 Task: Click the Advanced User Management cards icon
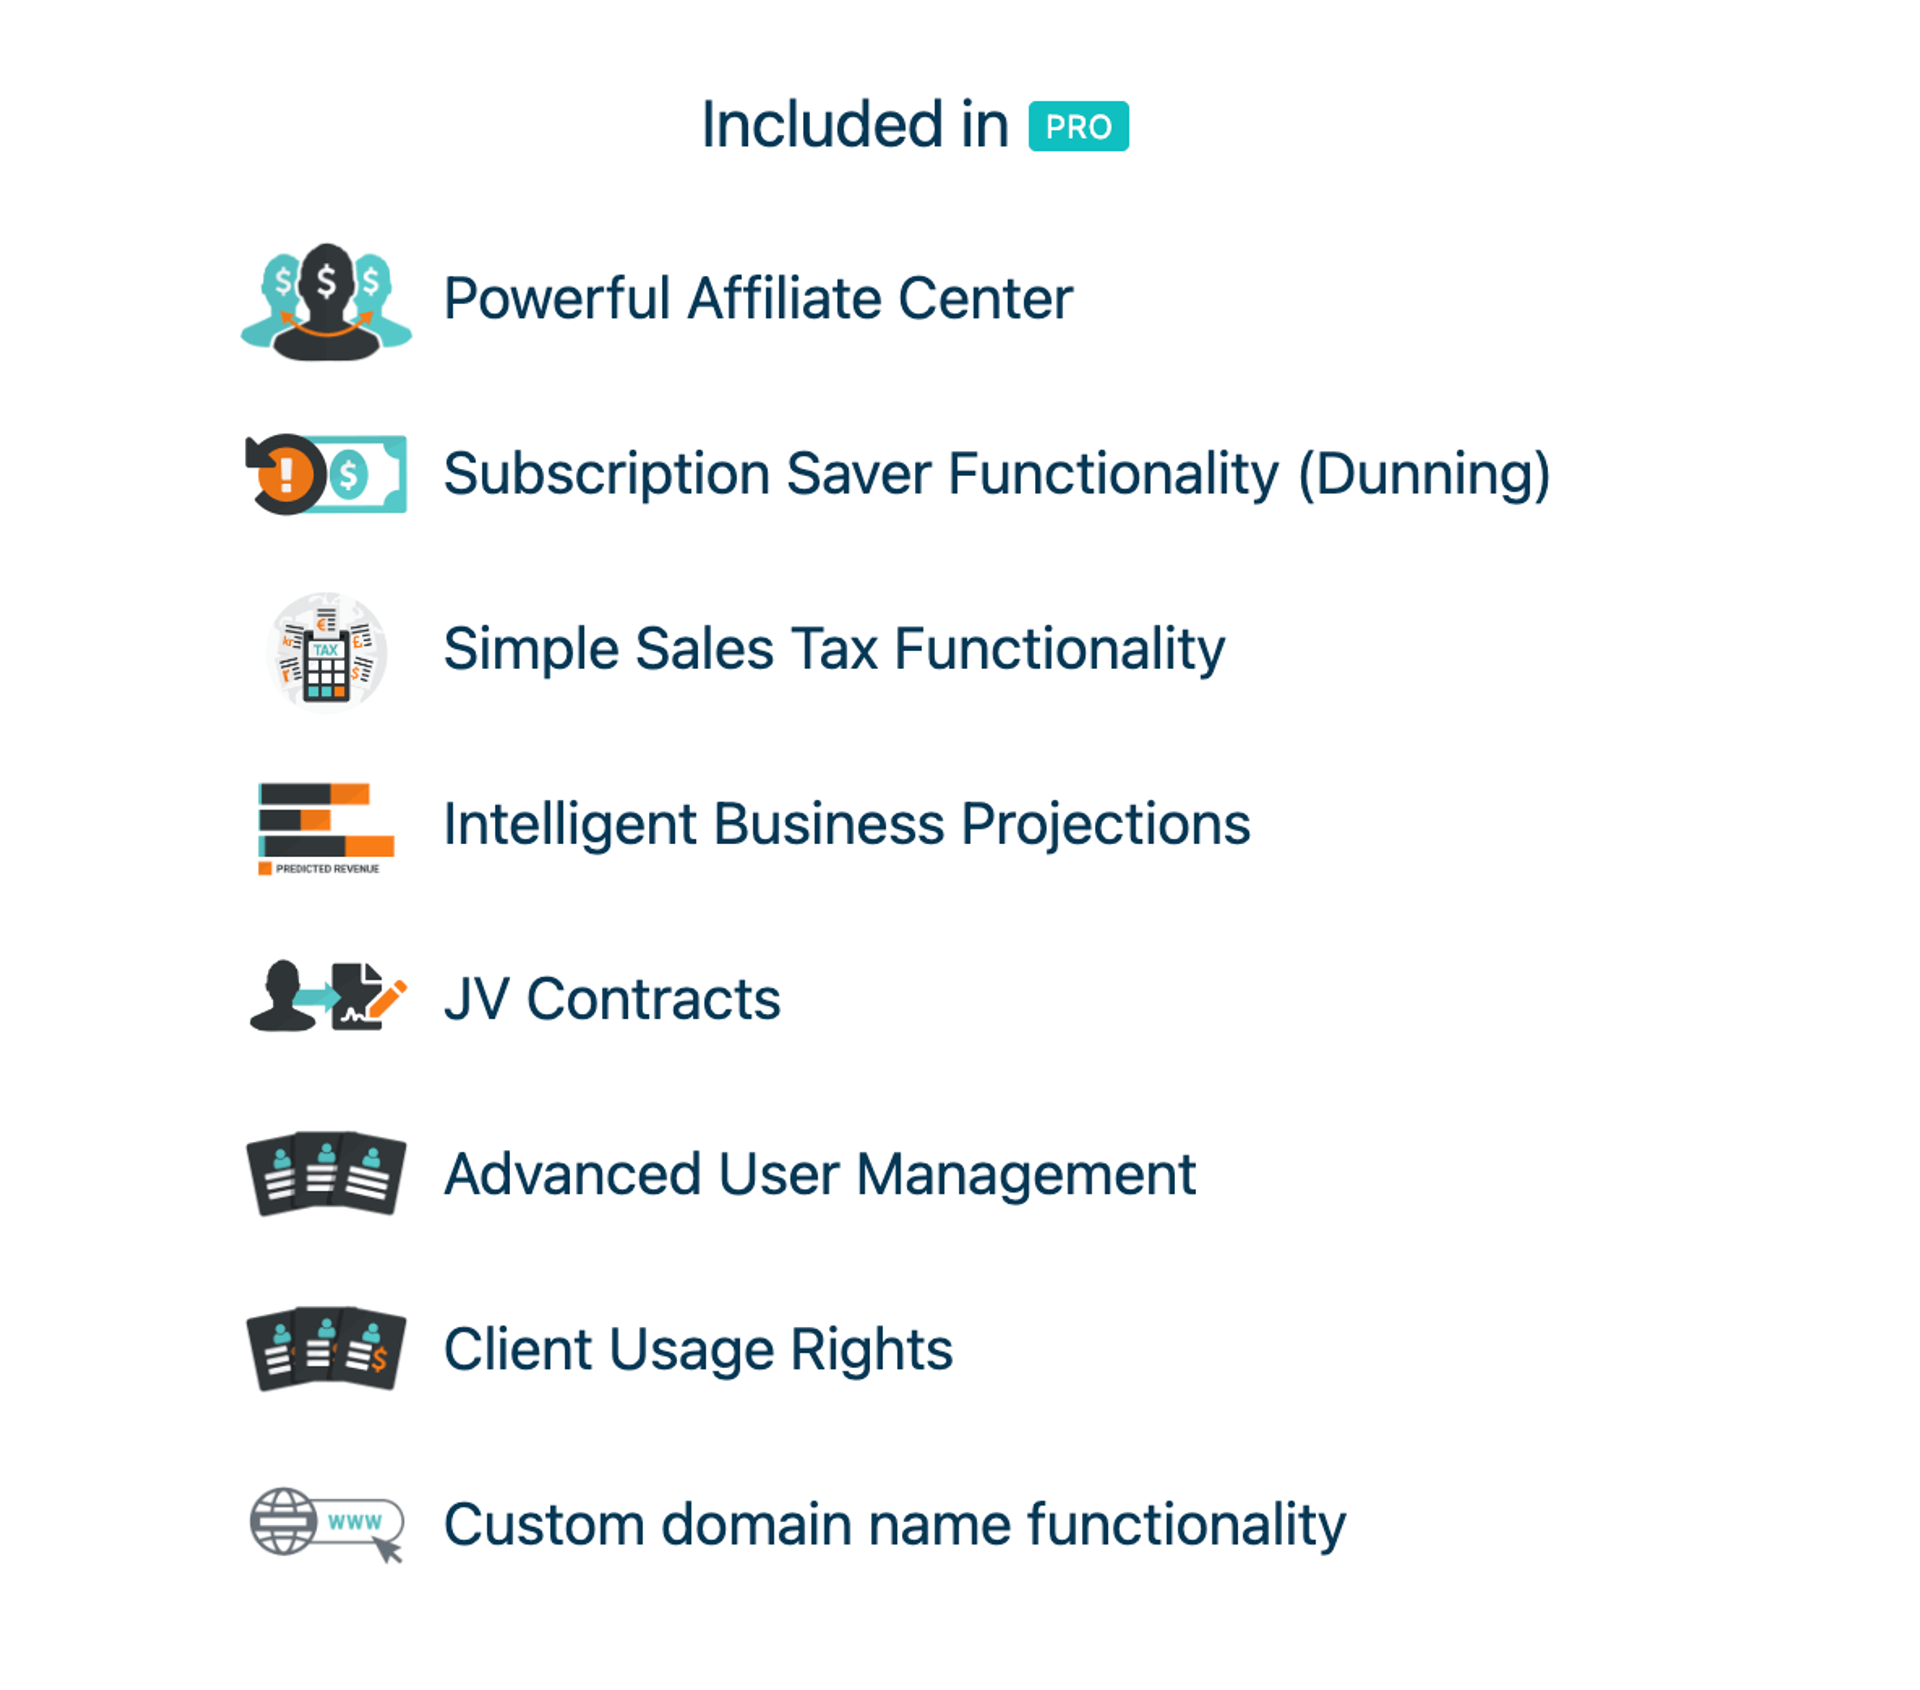pos(326,1173)
